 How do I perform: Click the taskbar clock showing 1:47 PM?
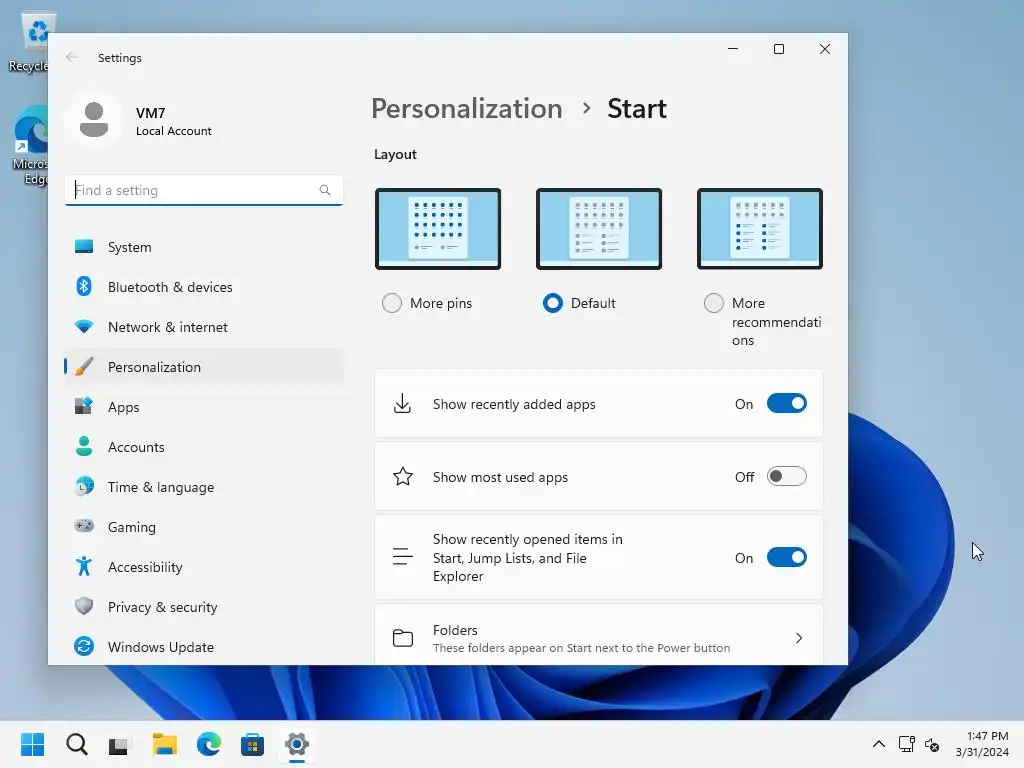pyautogui.click(x=982, y=744)
